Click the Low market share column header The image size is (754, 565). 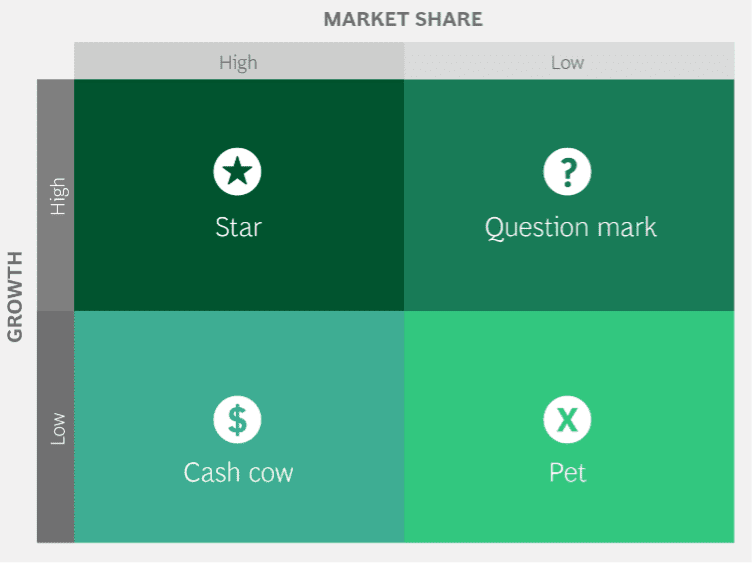pyautogui.click(x=569, y=61)
